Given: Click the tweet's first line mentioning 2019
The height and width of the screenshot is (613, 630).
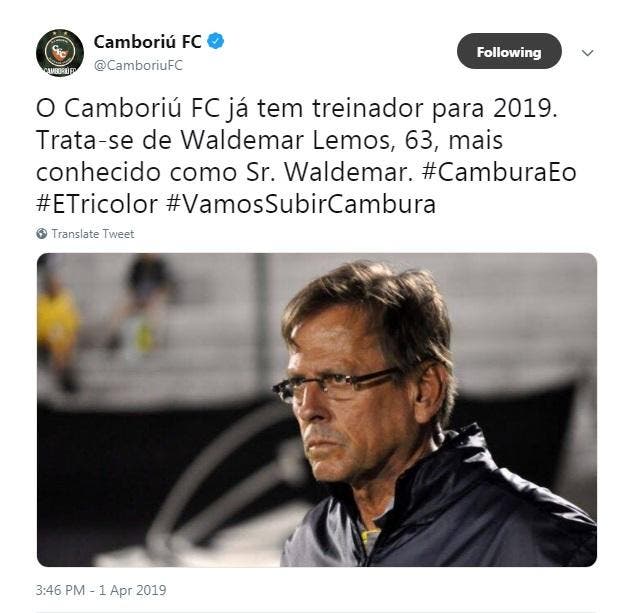Looking at the screenshot, I should click(x=297, y=108).
